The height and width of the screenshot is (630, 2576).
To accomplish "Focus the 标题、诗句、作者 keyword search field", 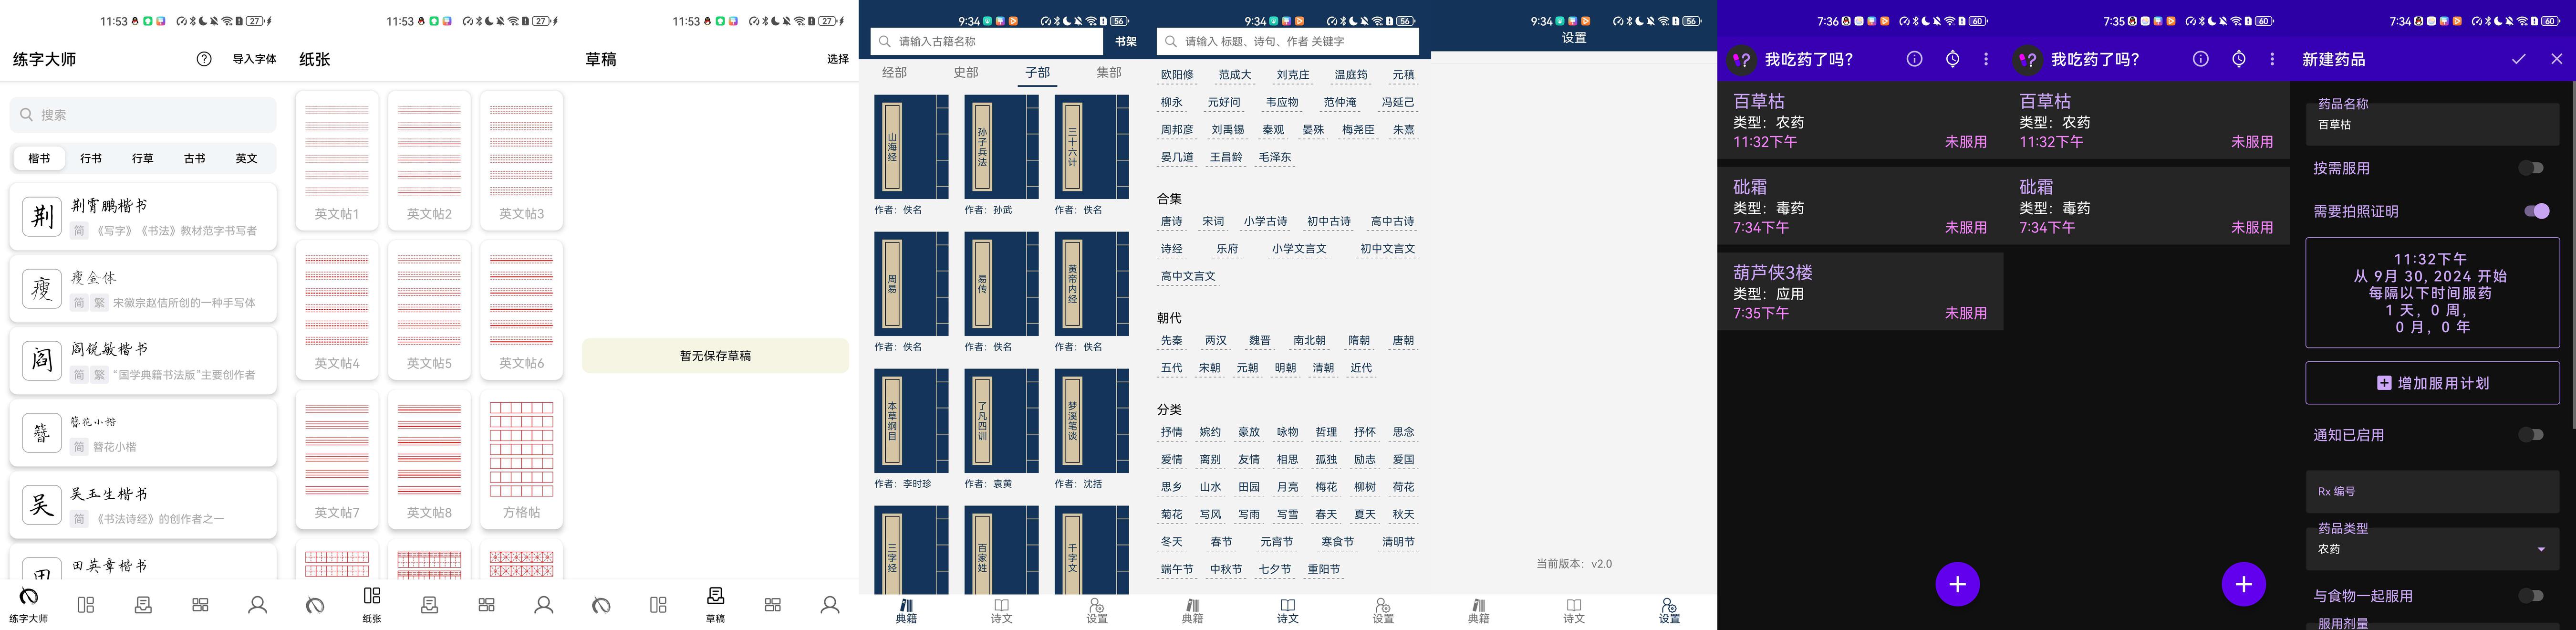I will [1288, 41].
